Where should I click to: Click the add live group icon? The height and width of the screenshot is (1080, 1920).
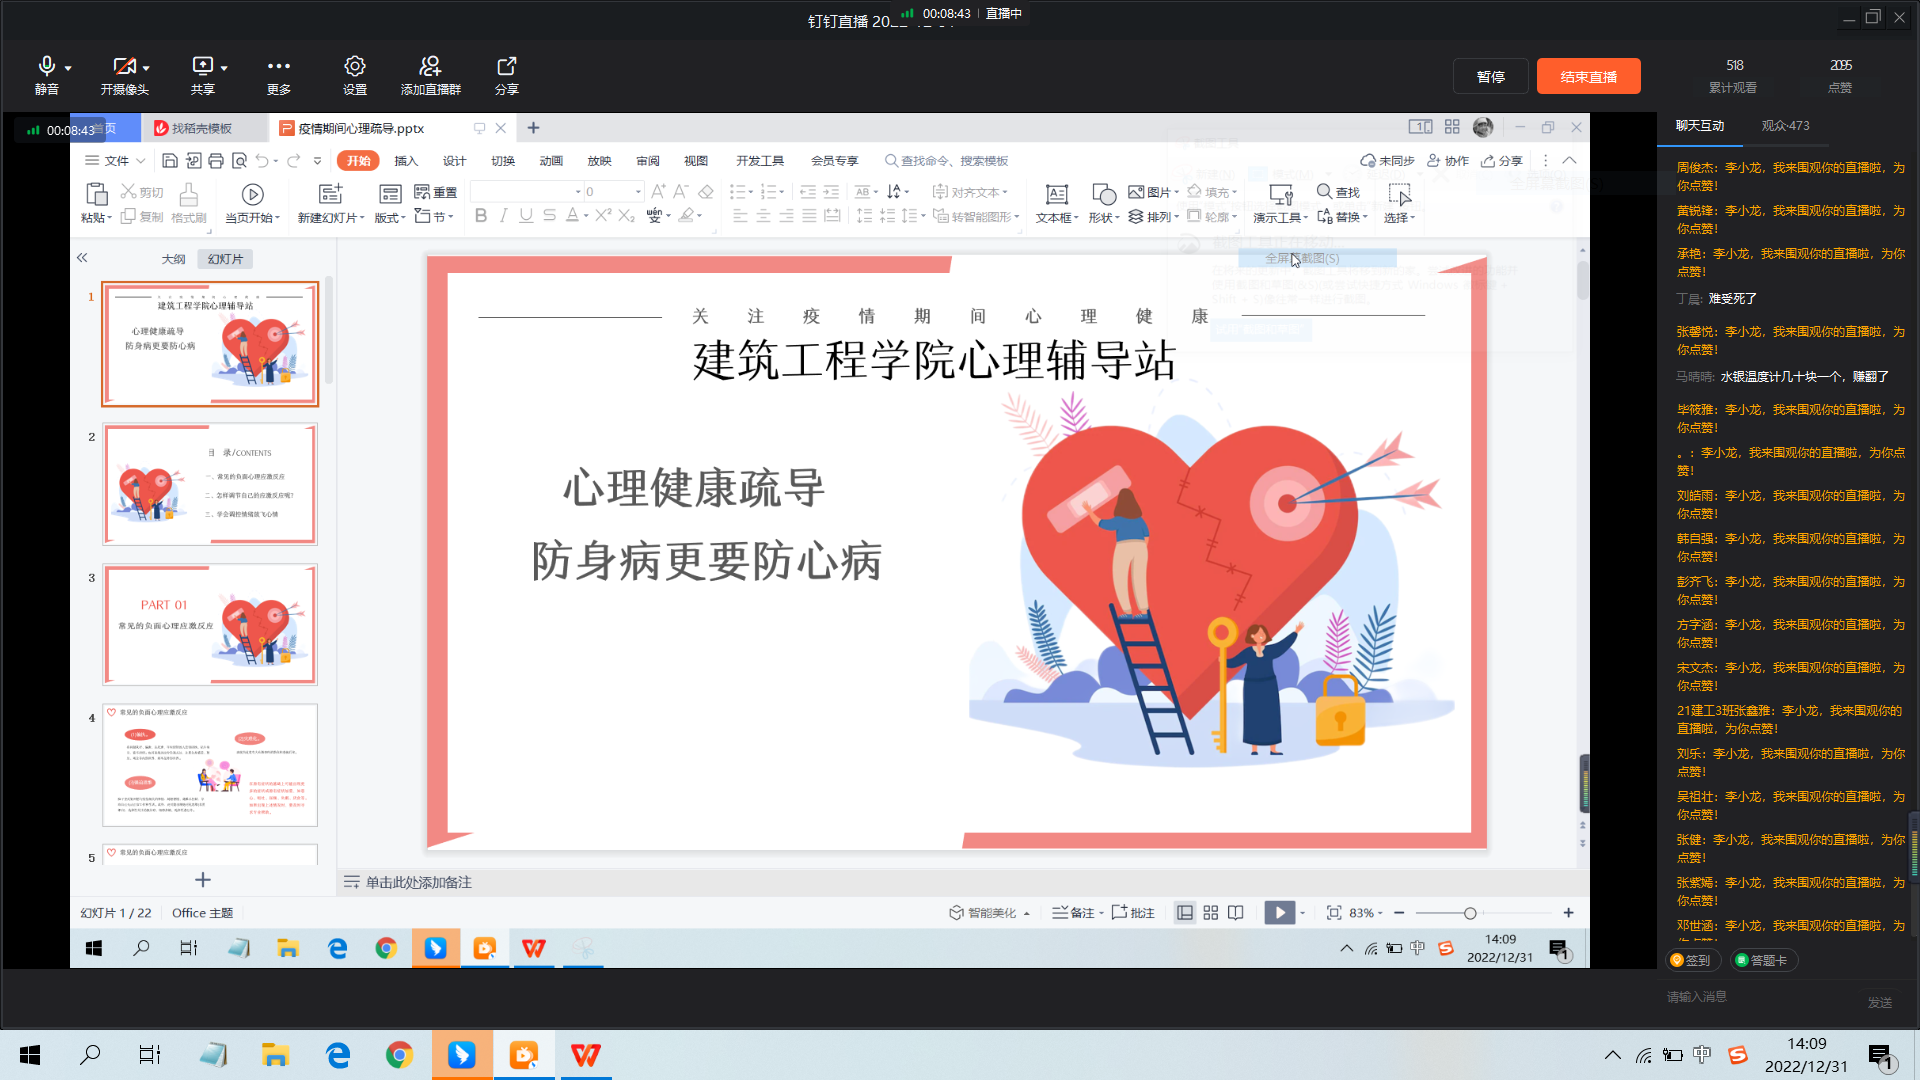click(x=430, y=67)
